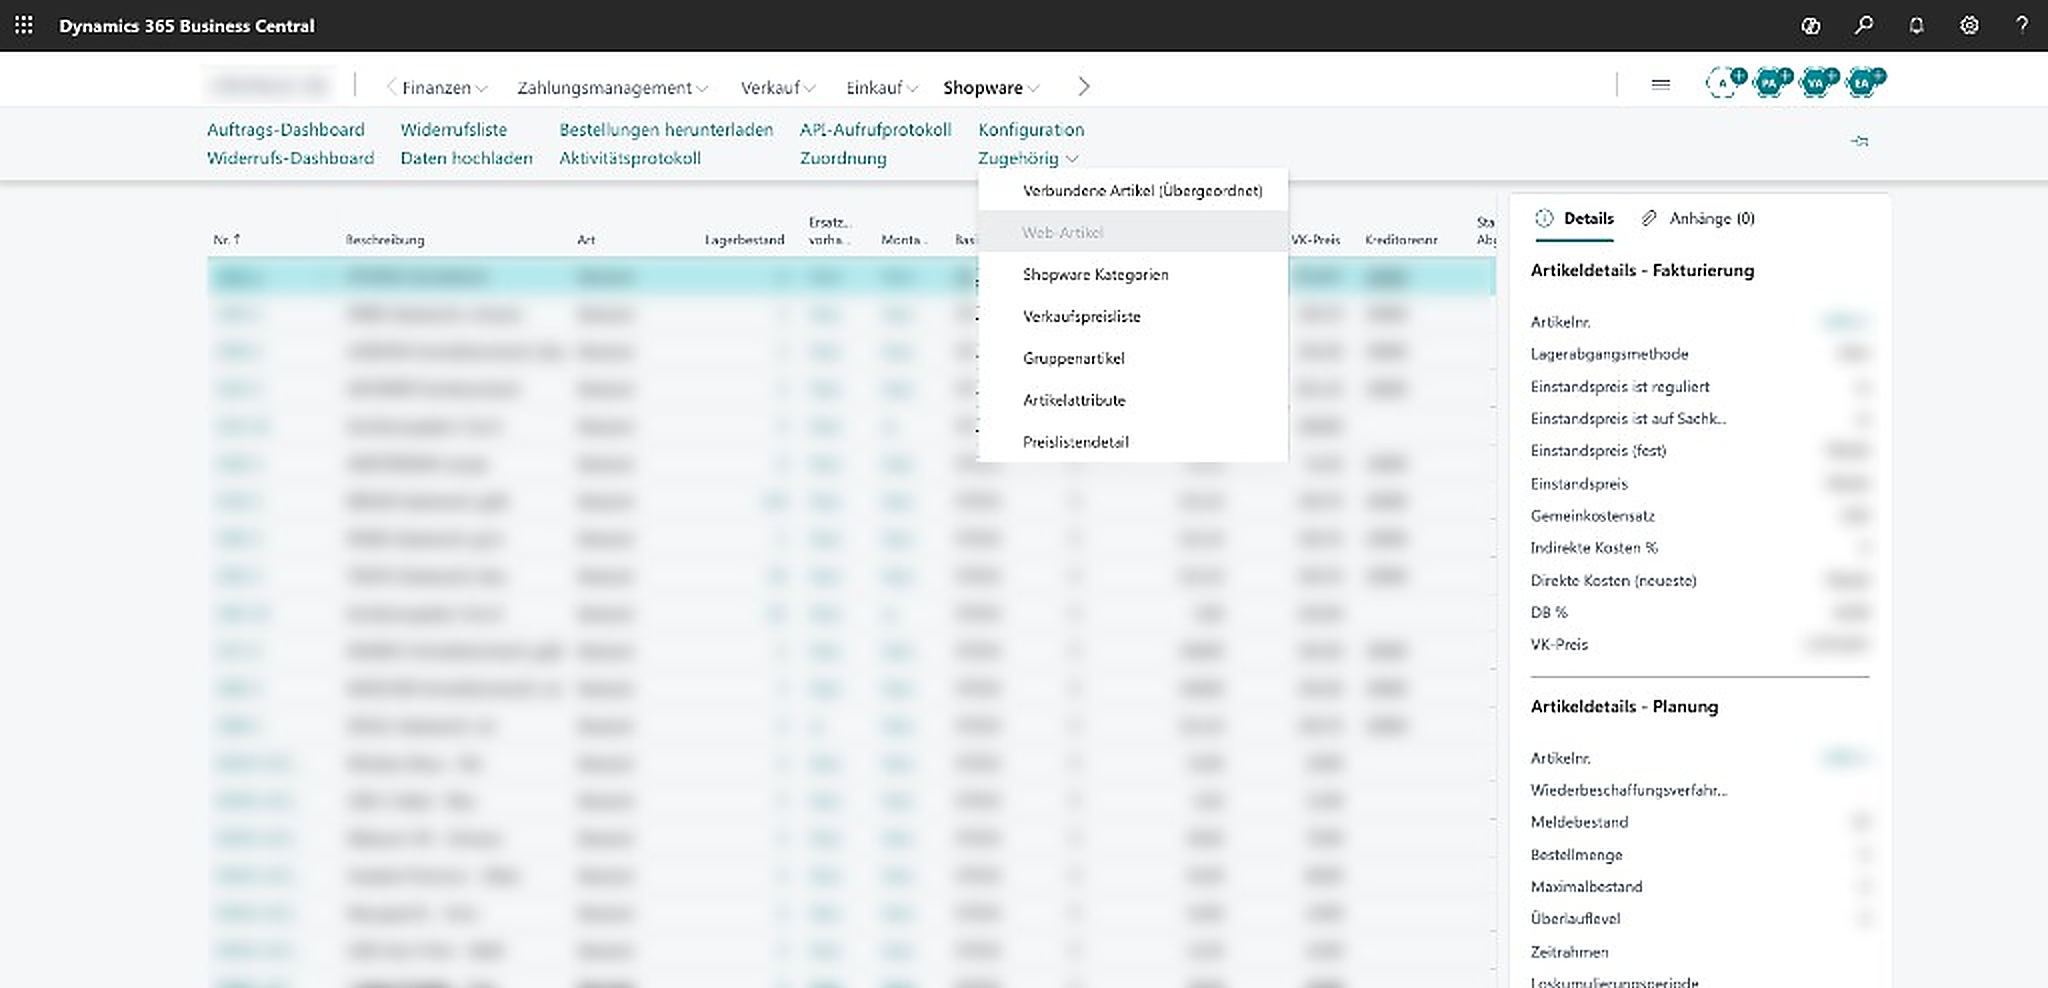Click the Maximalbestand field label
Image resolution: width=2048 pixels, height=988 pixels.
pyautogui.click(x=1586, y=886)
